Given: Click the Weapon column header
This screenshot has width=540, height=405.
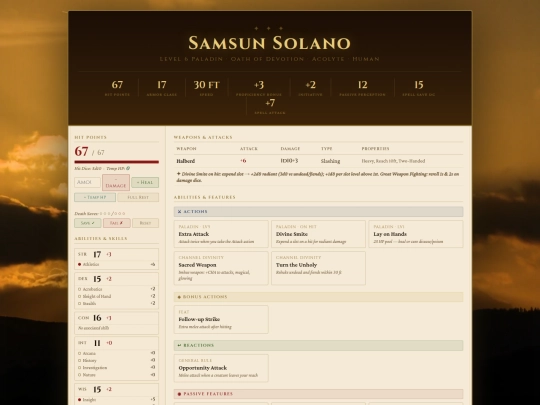Looking at the screenshot, I should coord(186,149).
